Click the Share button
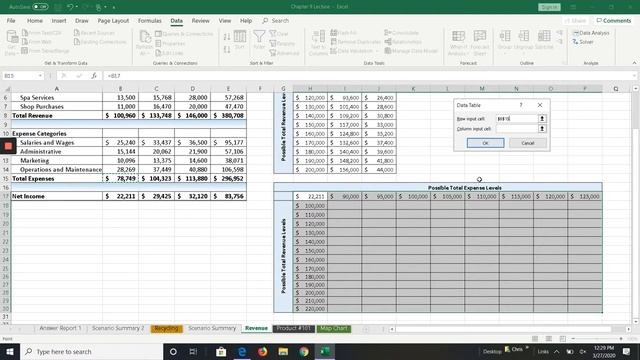This screenshot has height=360, width=640. pyautogui.click(x=575, y=20)
